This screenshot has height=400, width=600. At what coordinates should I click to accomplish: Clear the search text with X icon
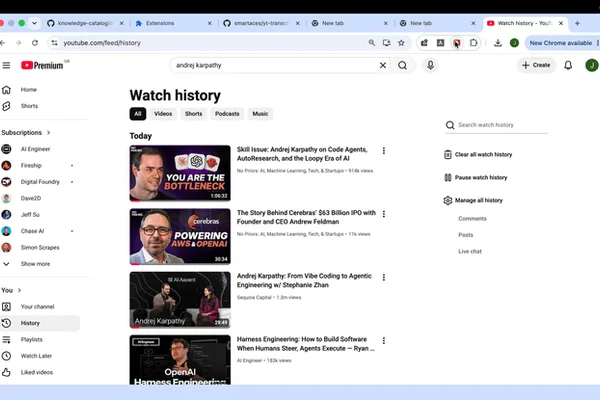tap(383, 65)
